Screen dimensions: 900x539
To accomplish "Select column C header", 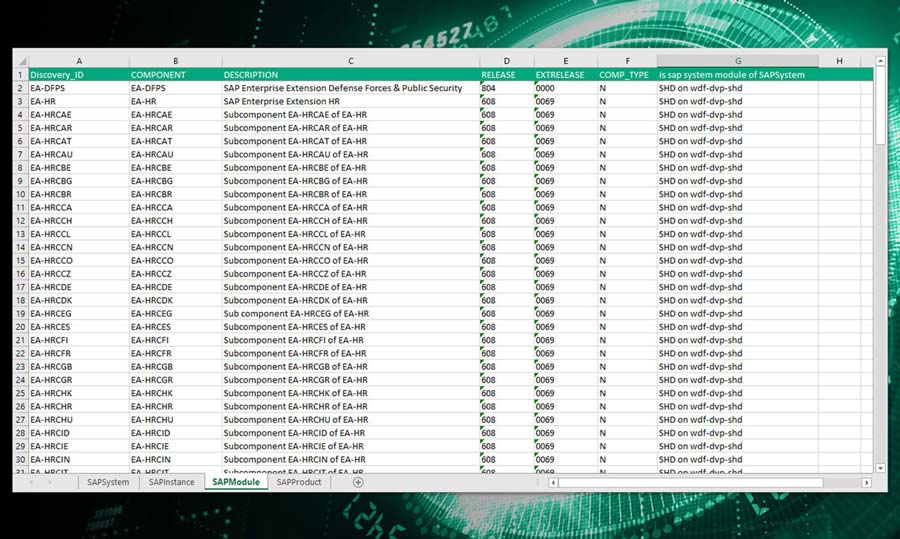I will (351, 61).
